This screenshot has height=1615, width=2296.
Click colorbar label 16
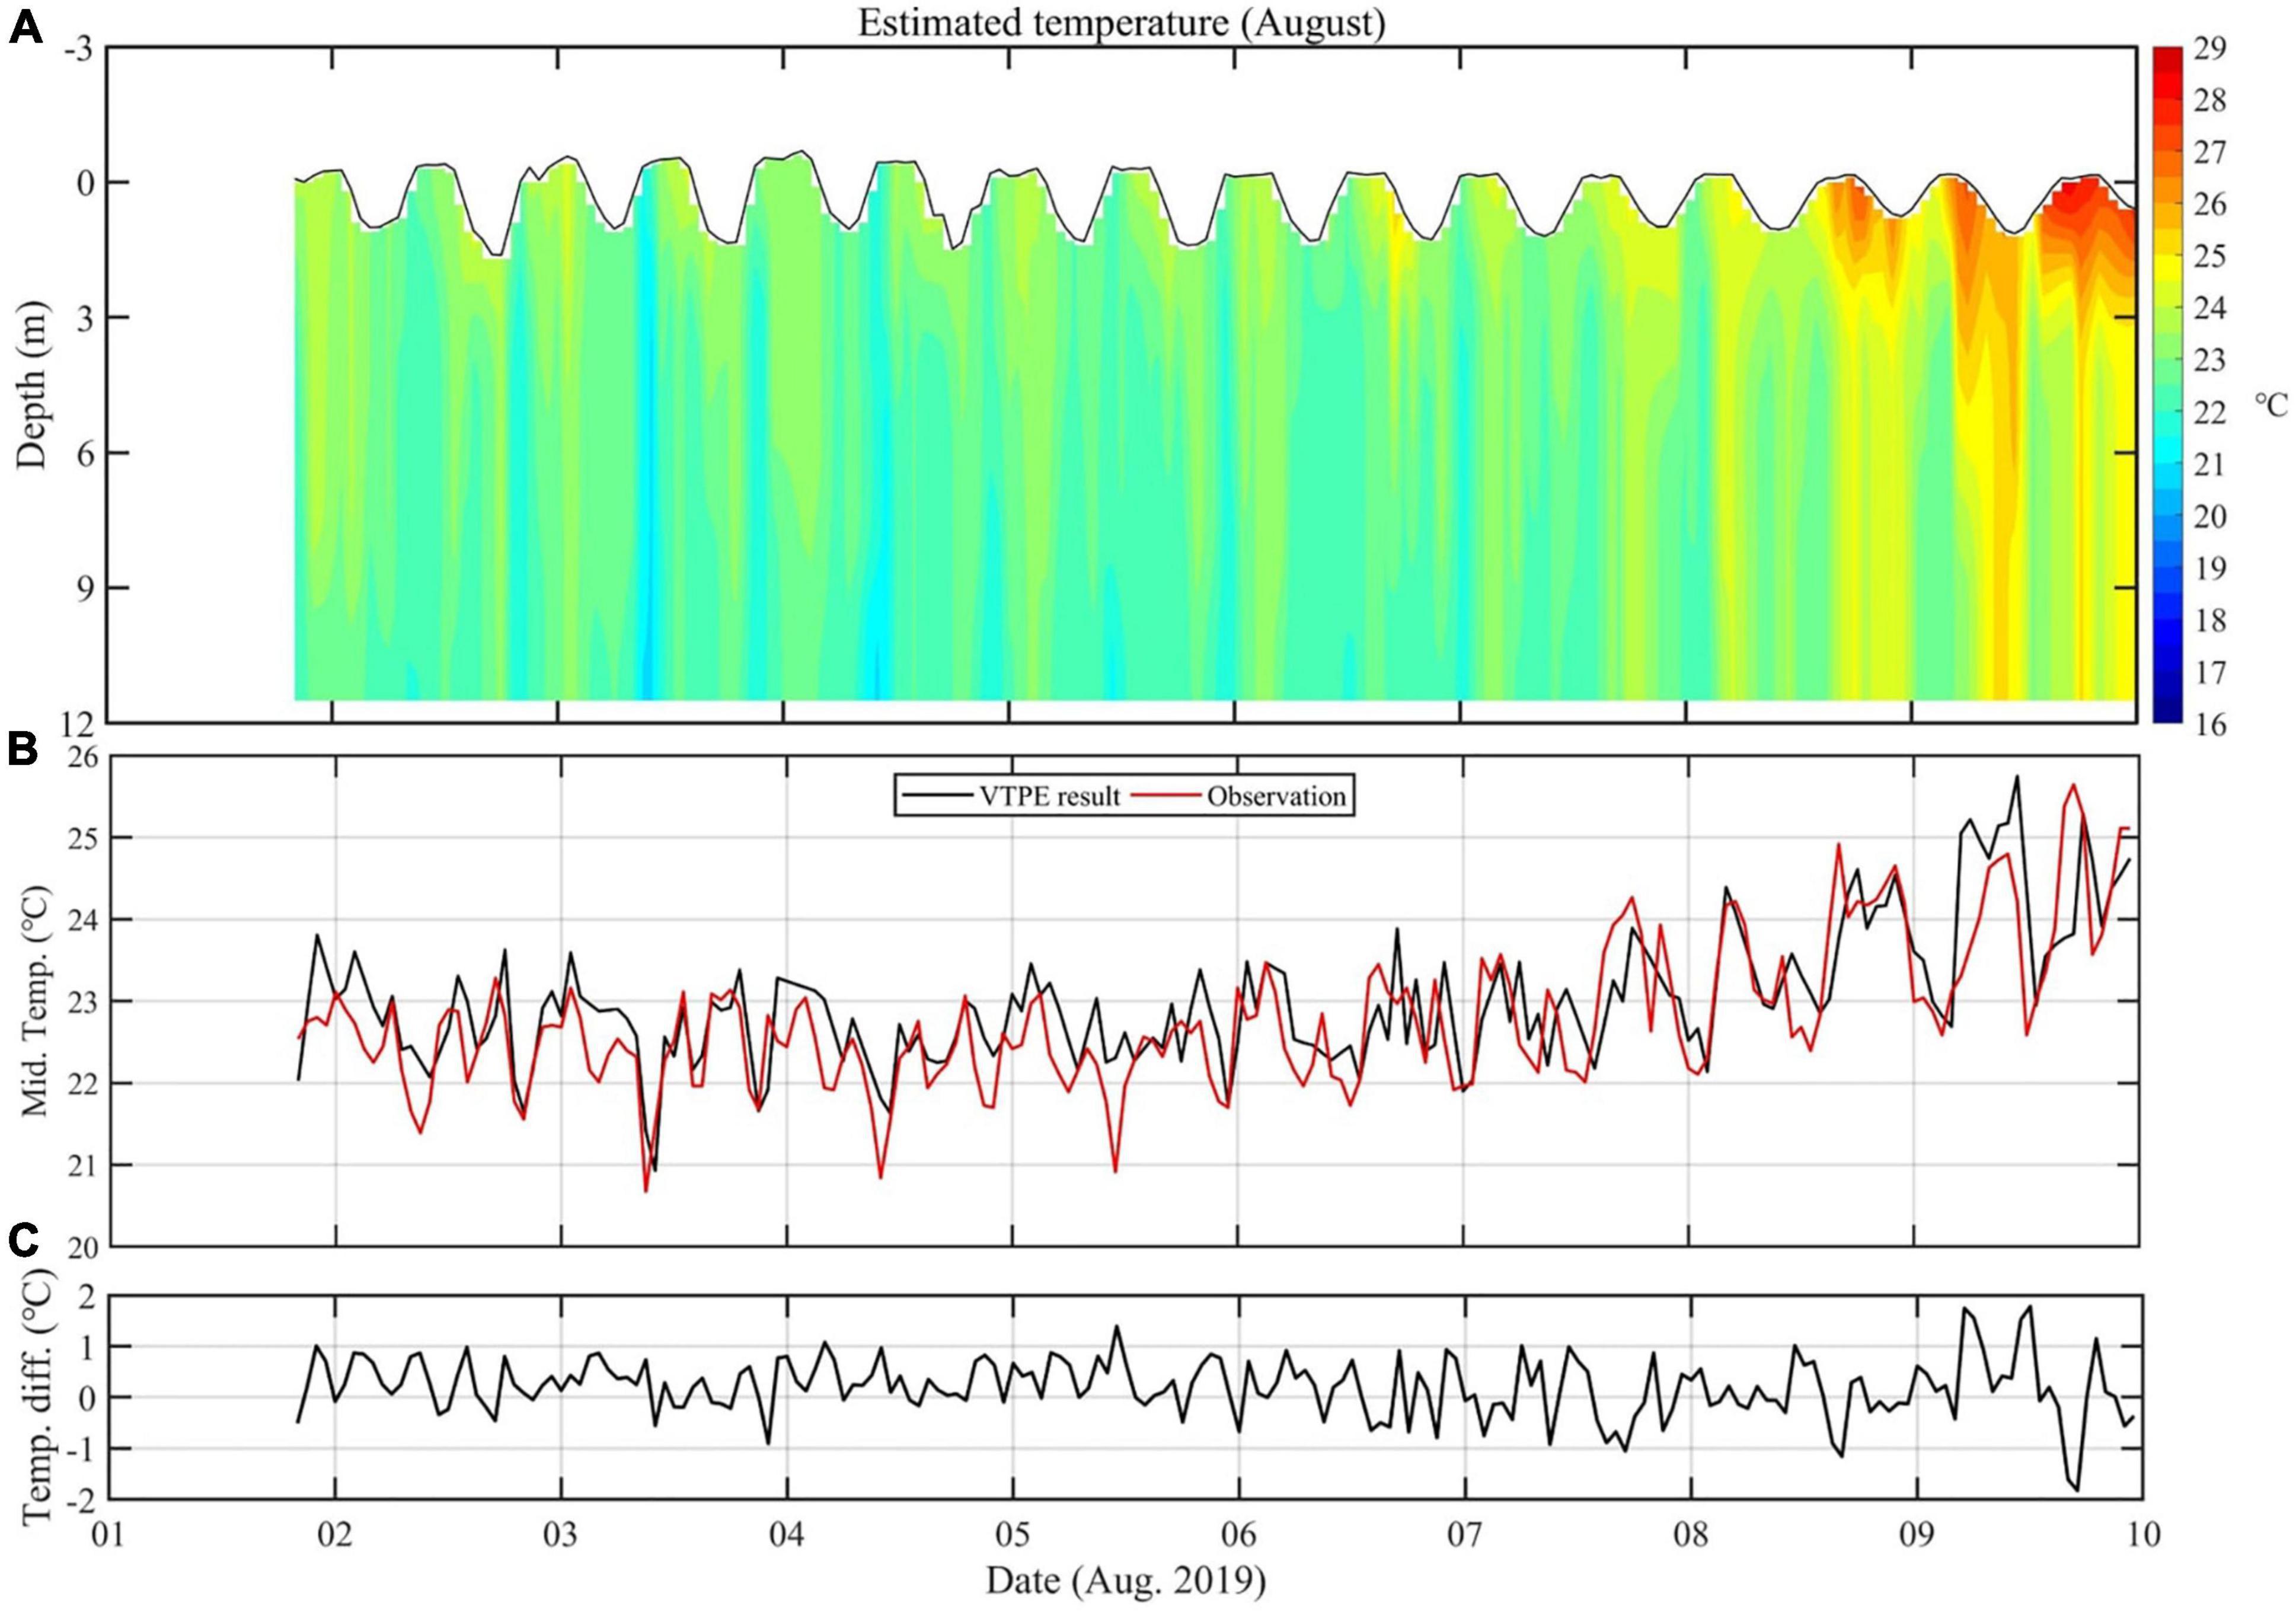[x=2211, y=724]
